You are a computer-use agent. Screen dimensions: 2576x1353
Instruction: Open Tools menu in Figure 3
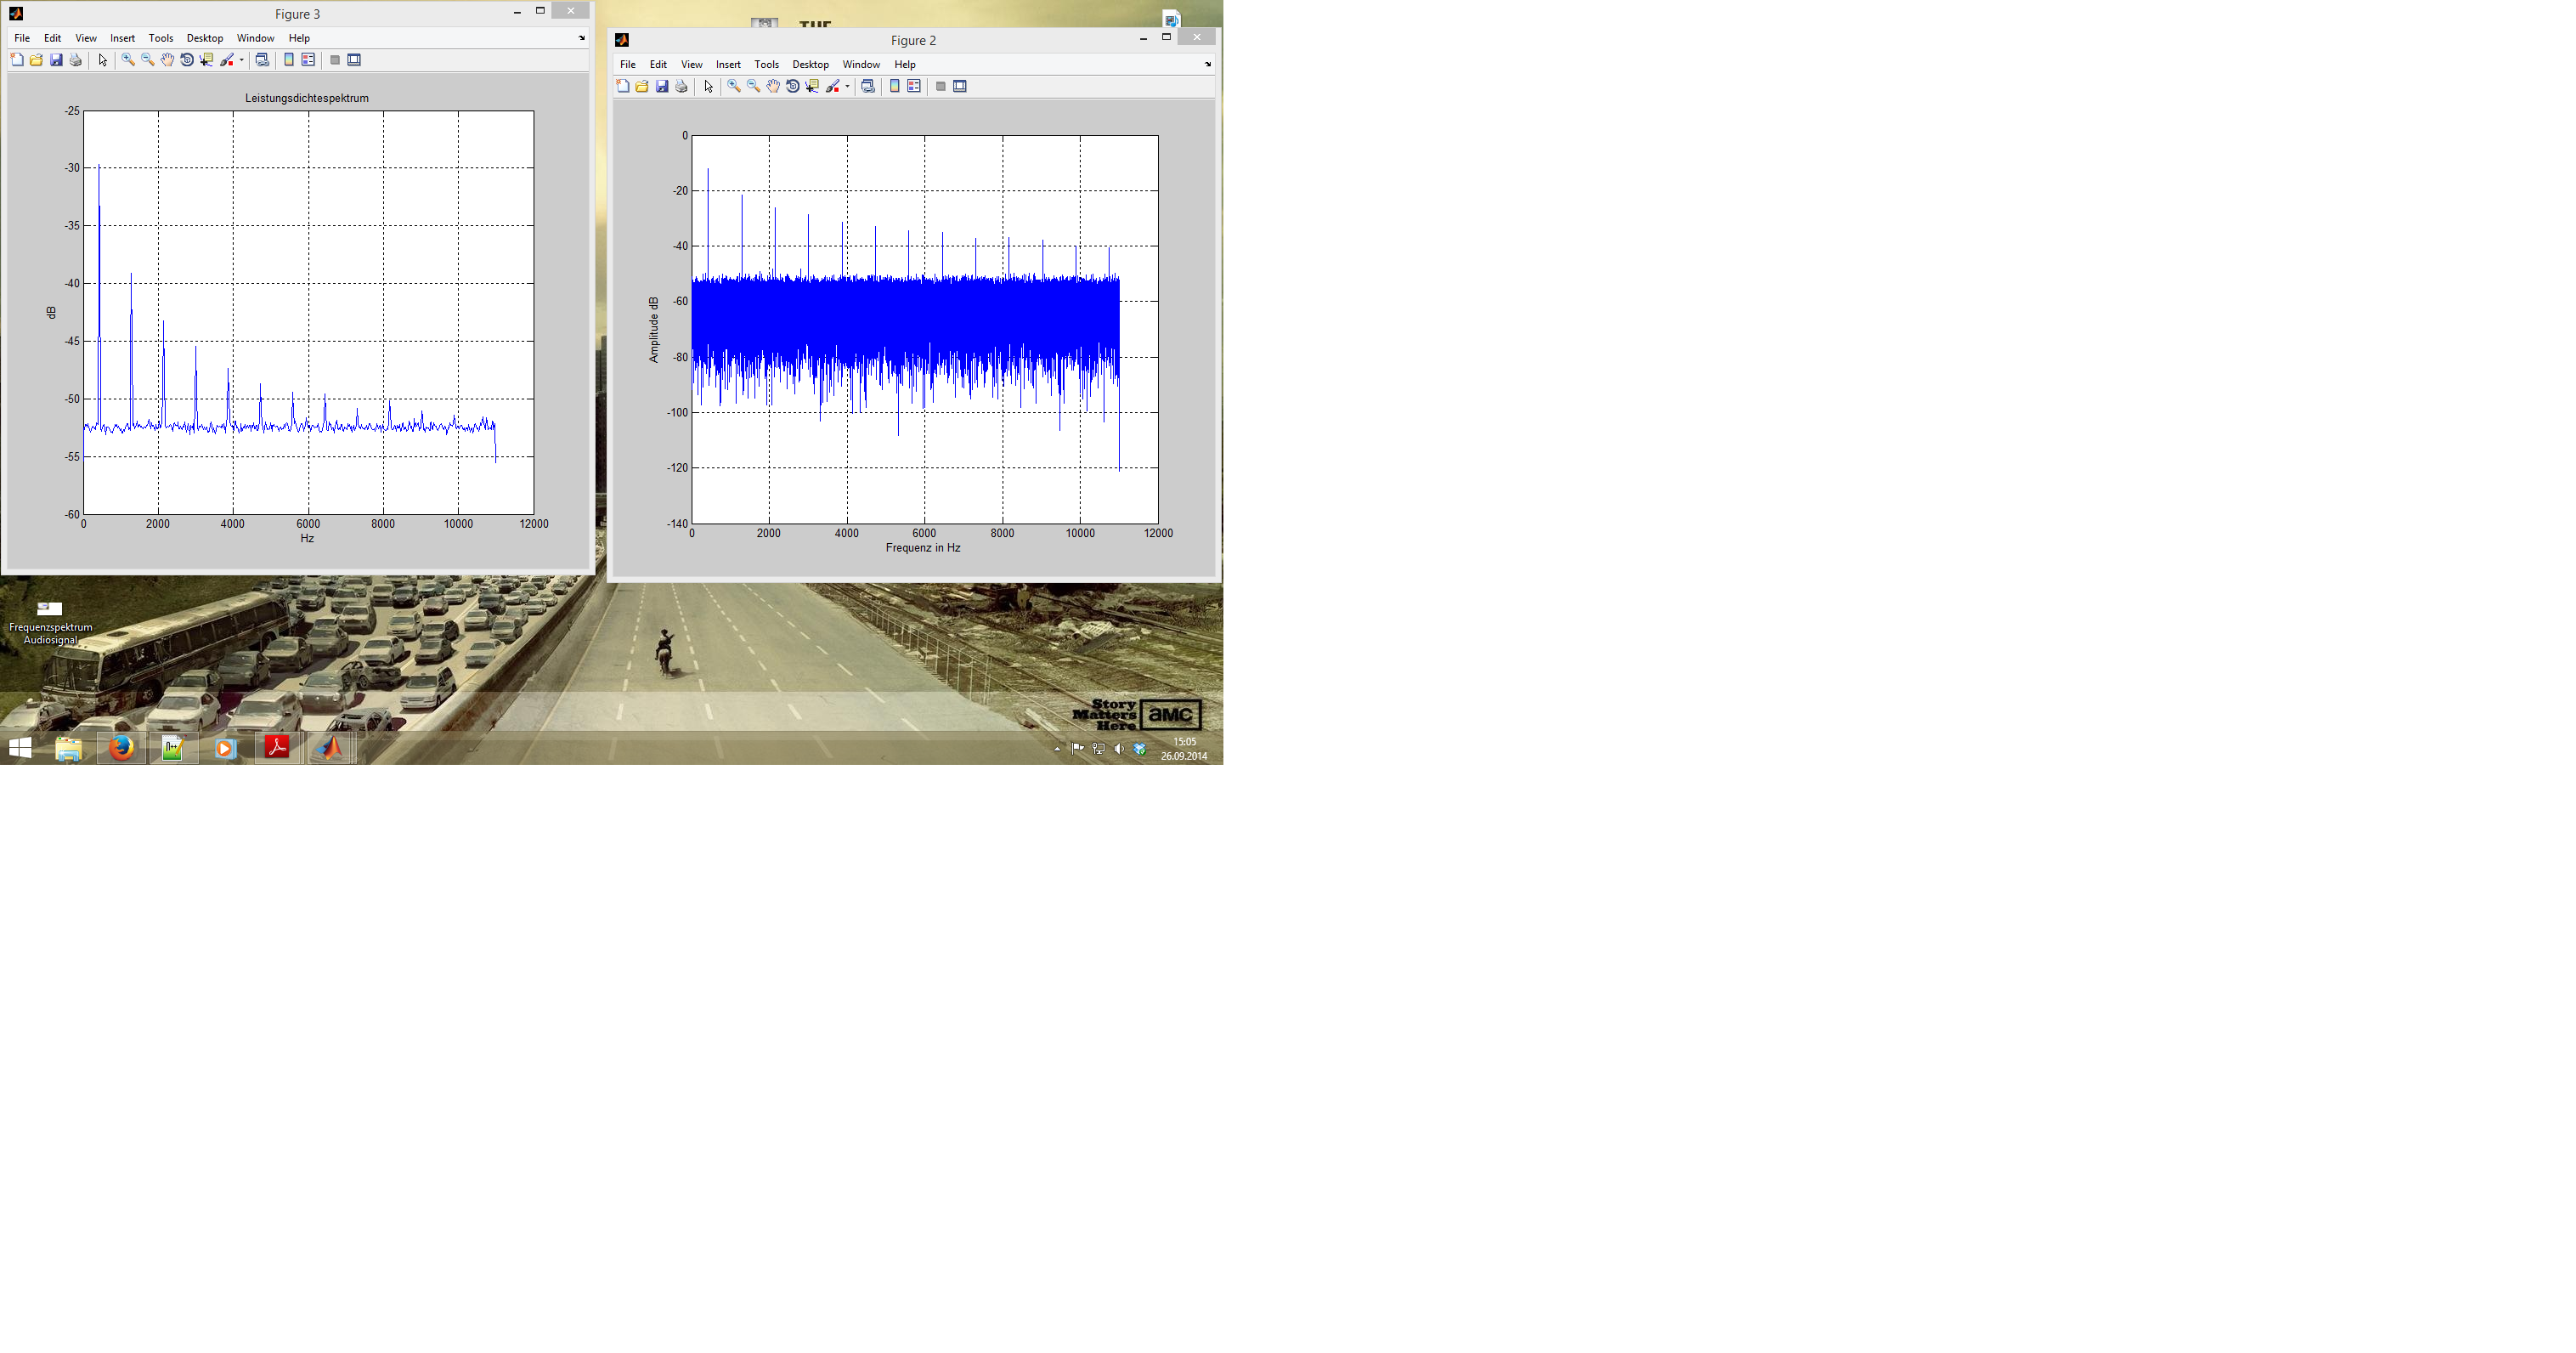[161, 38]
